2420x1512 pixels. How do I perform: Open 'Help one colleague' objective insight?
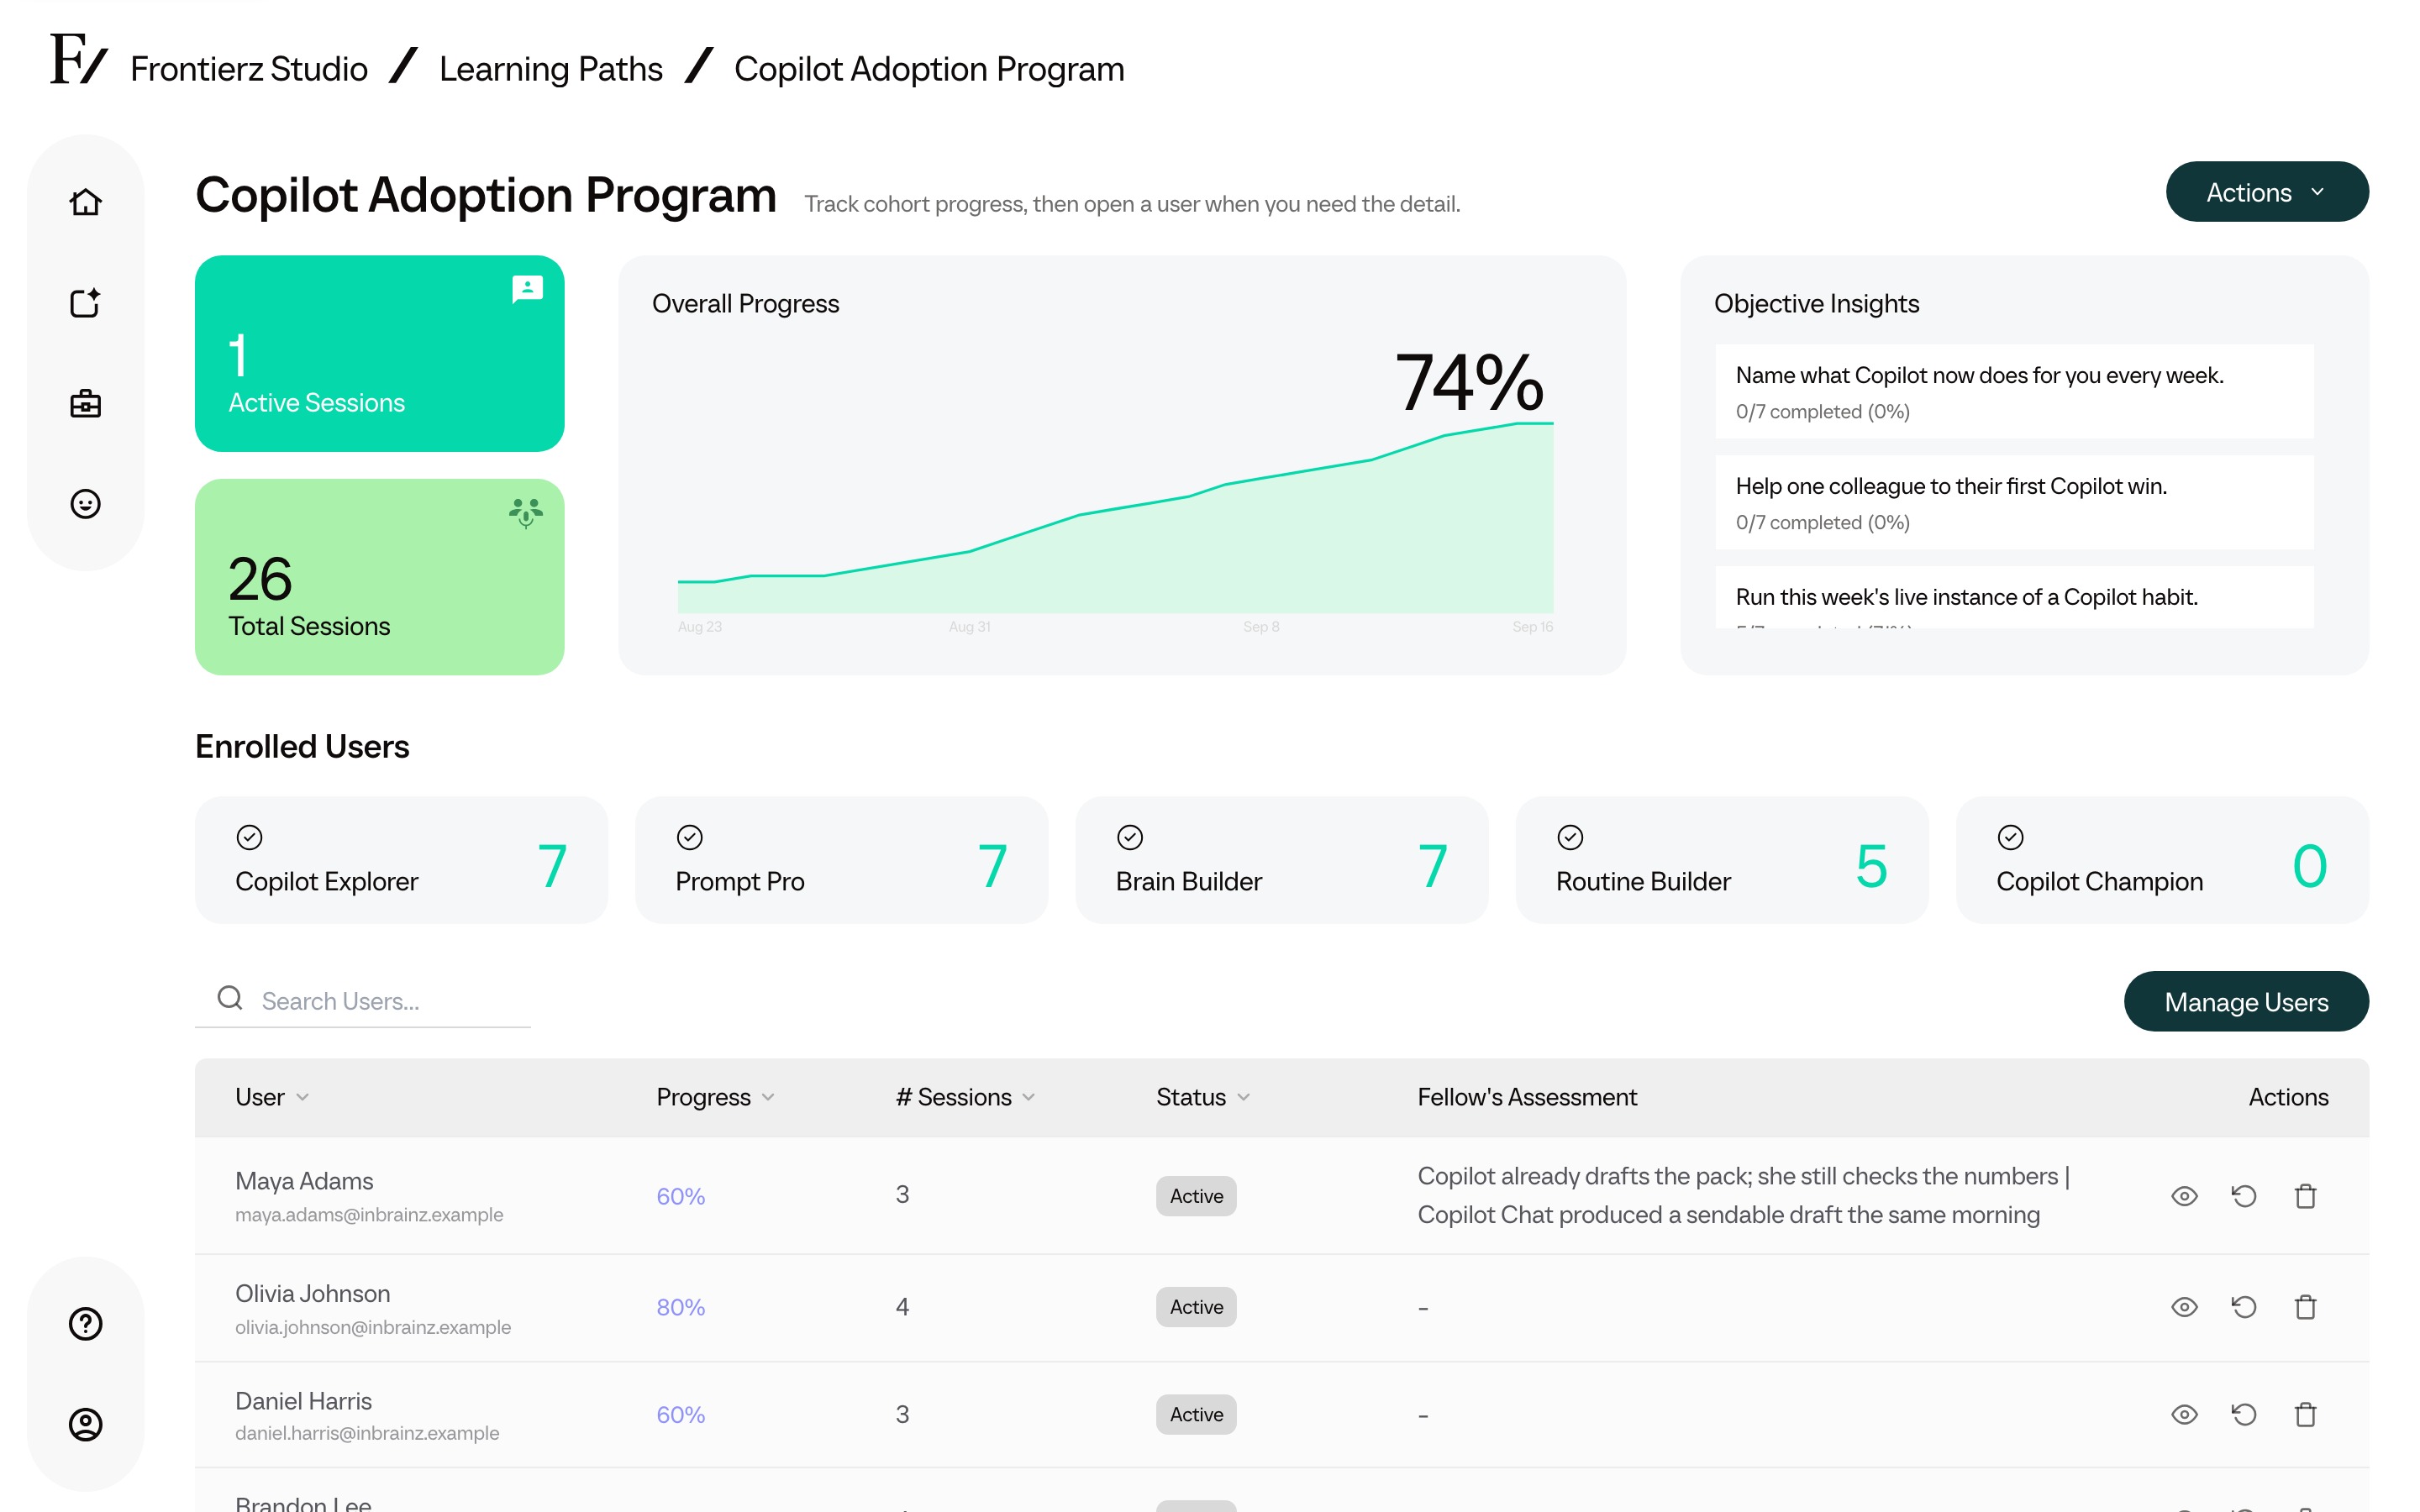[2014, 502]
